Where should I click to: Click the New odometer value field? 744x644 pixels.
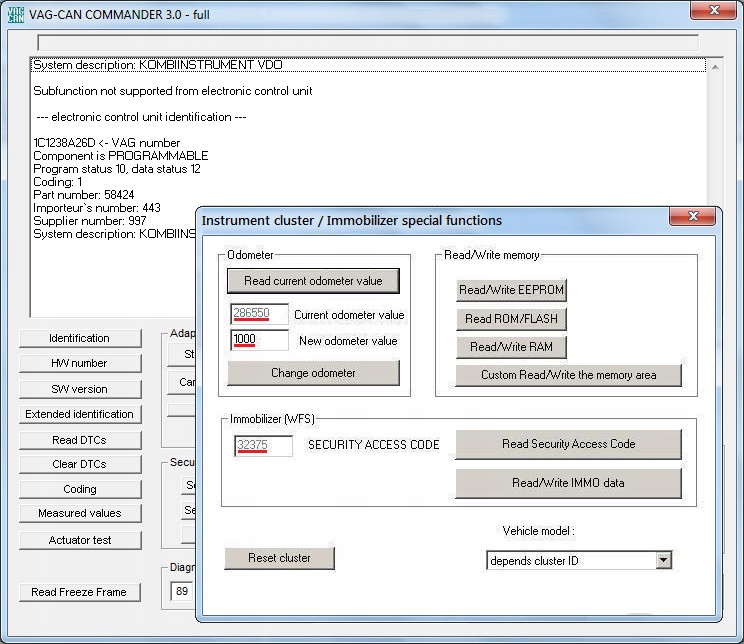pos(260,341)
